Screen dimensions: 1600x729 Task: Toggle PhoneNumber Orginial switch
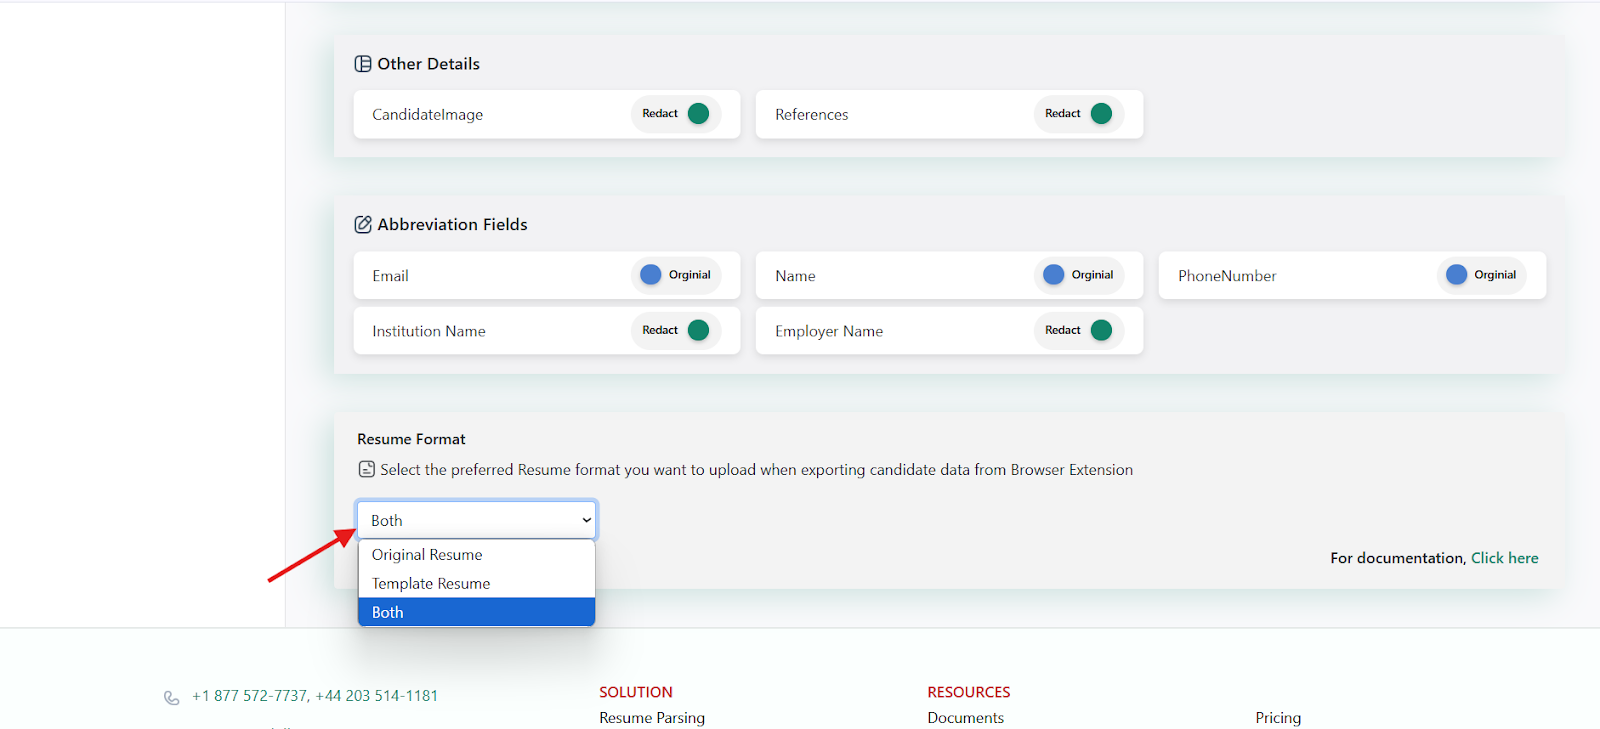click(x=1482, y=275)
